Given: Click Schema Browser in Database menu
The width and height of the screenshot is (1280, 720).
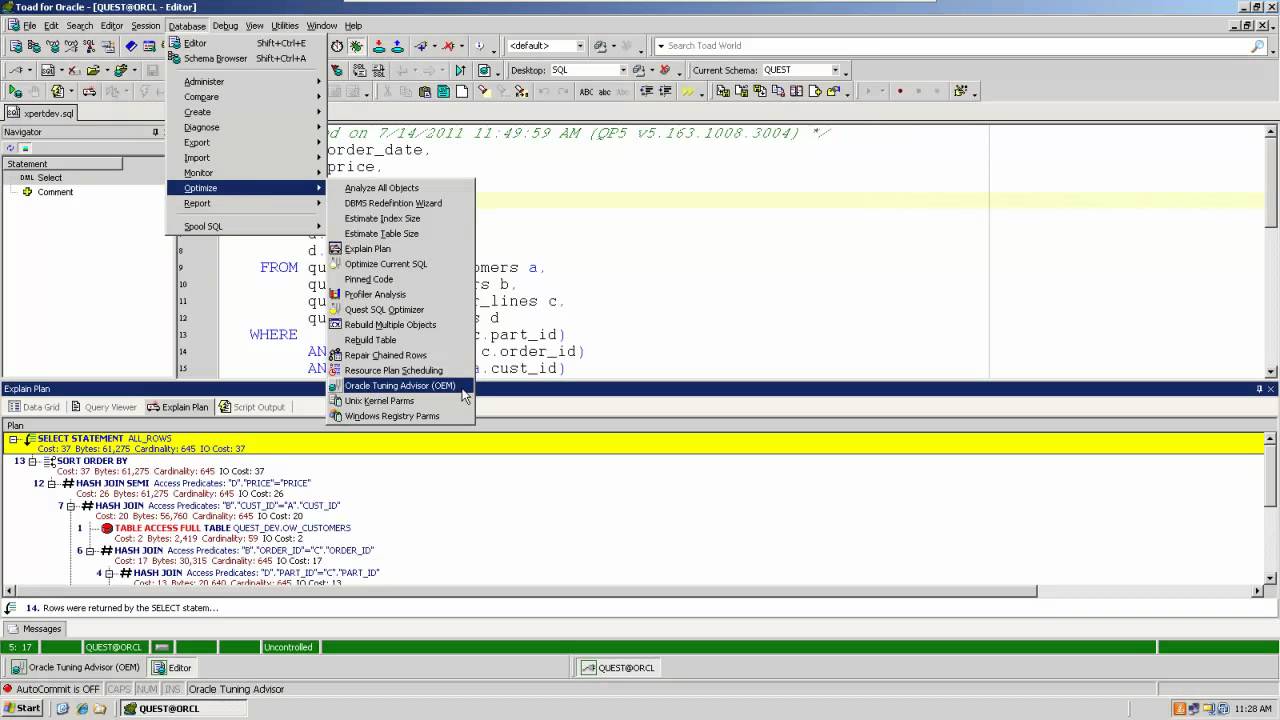Looking at the screenshot, I should (x=245, y=59).
